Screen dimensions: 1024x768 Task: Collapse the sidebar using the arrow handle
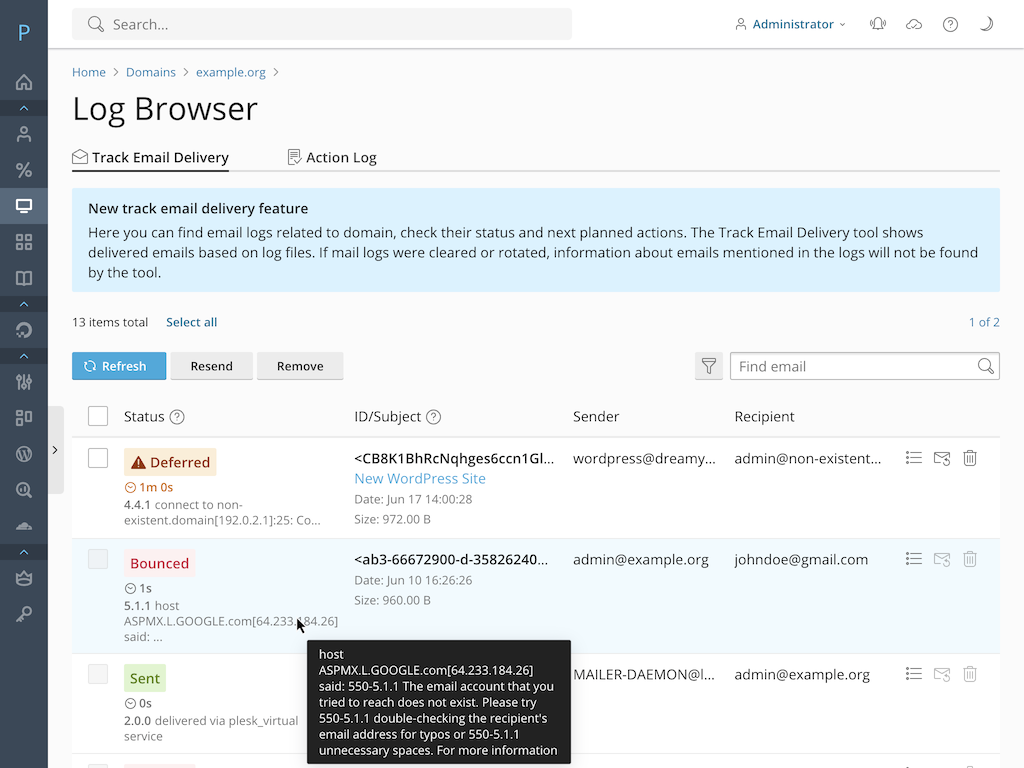pyautogui.click(x=56, y=449)
